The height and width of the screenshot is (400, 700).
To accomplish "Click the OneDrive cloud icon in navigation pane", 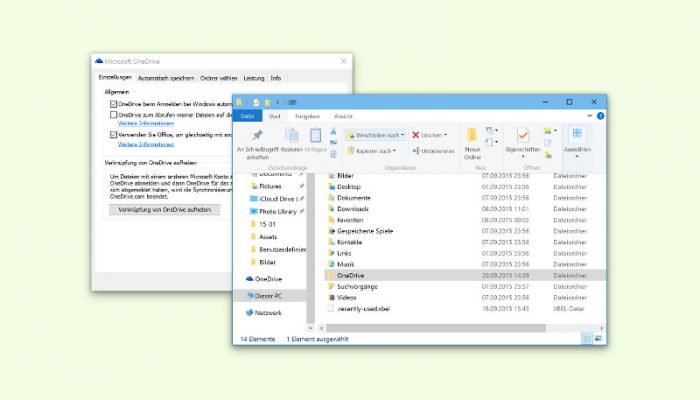I will pyautogui.click(x=250, y=279).
